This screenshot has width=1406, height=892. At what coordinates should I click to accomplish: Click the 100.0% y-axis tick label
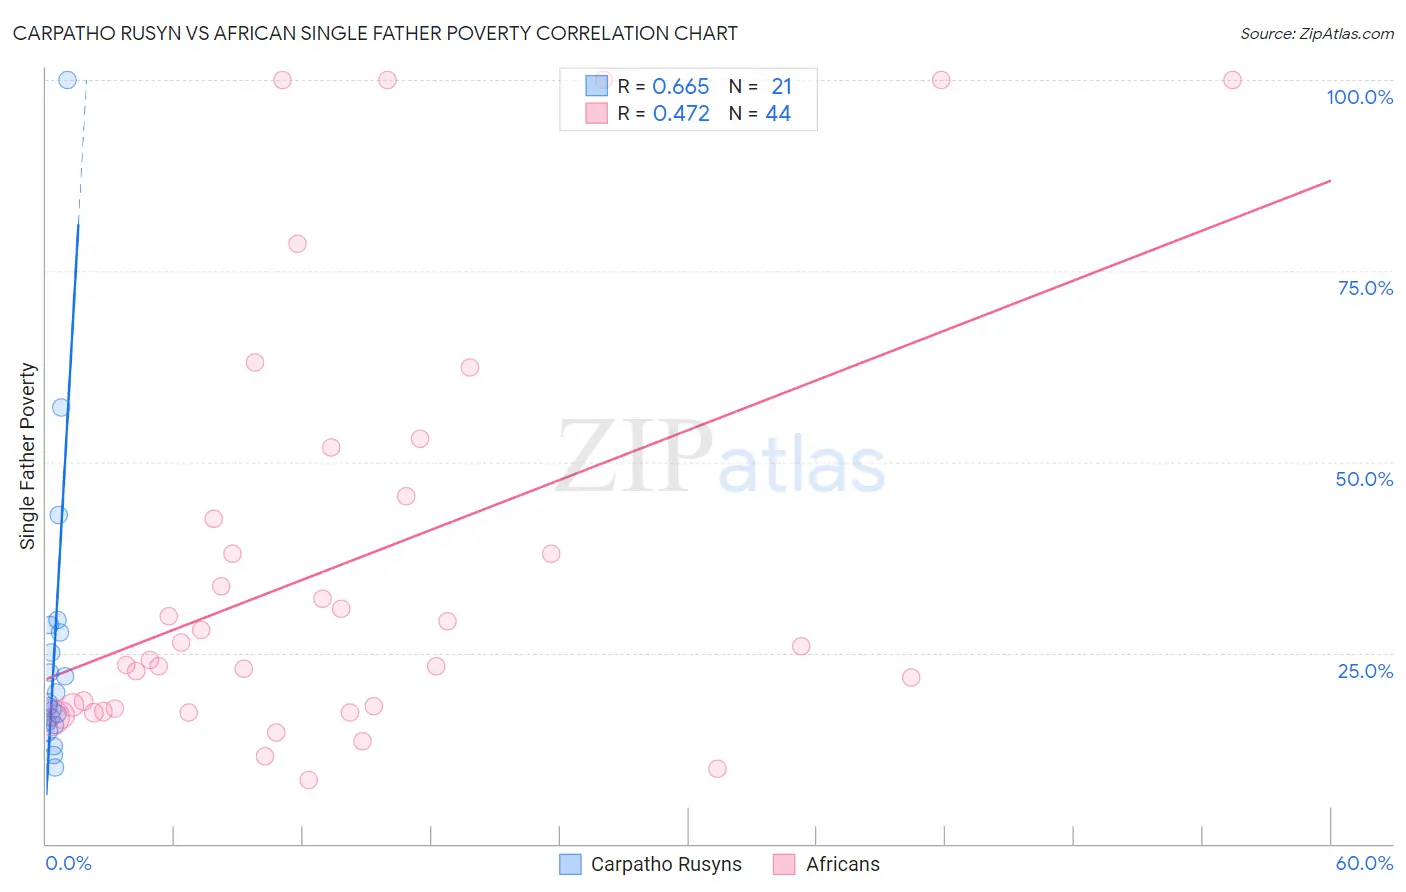point(1359,97)
